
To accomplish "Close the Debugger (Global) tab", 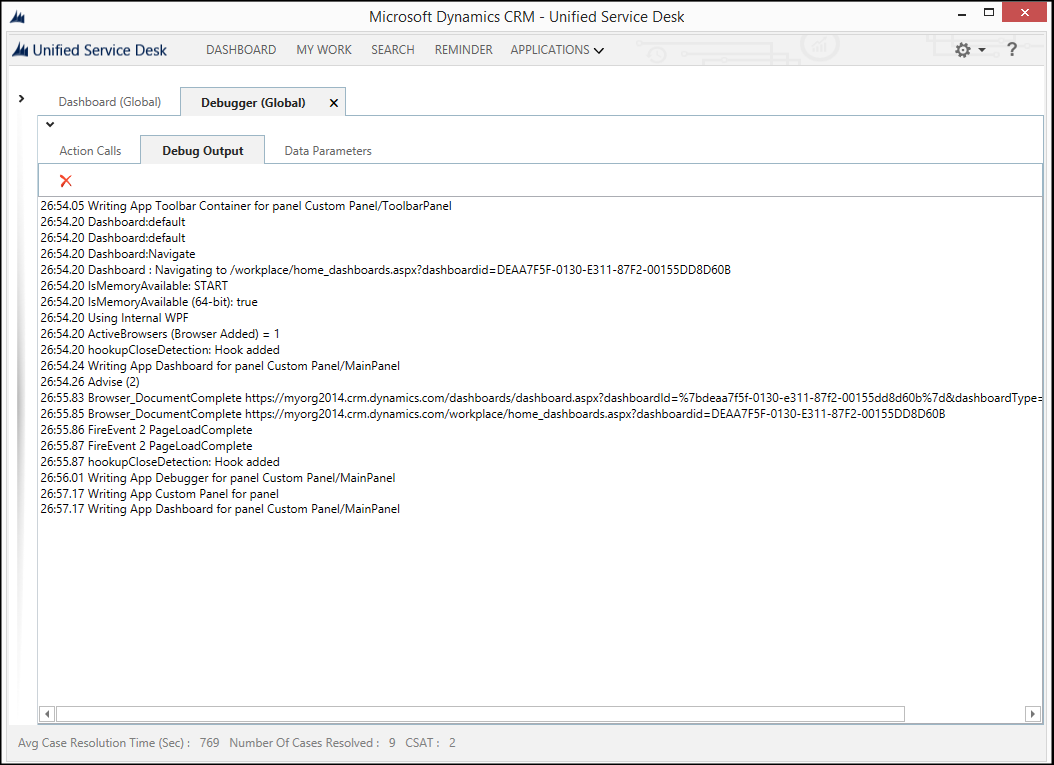I will pos(333,102).
